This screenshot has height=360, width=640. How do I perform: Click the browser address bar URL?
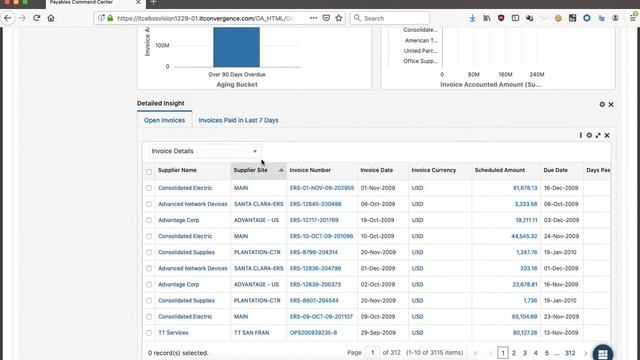click(205, 18)
